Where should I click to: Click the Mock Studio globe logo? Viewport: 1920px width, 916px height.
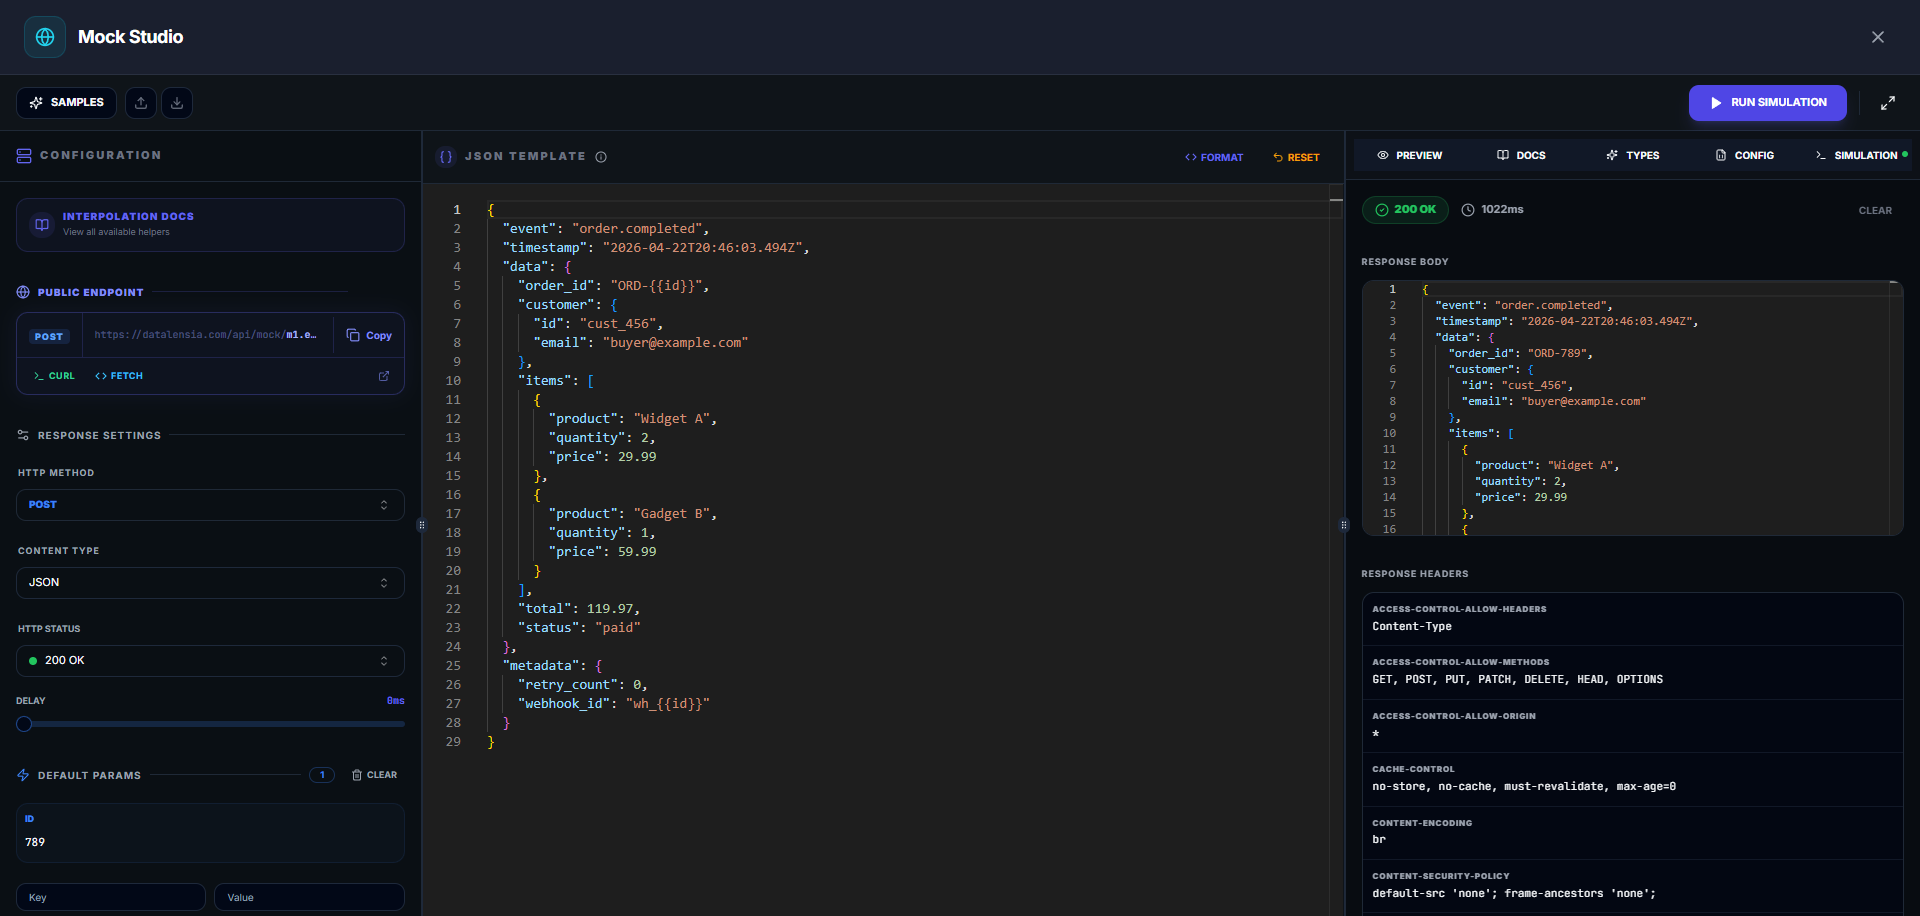tap(45, 37)
